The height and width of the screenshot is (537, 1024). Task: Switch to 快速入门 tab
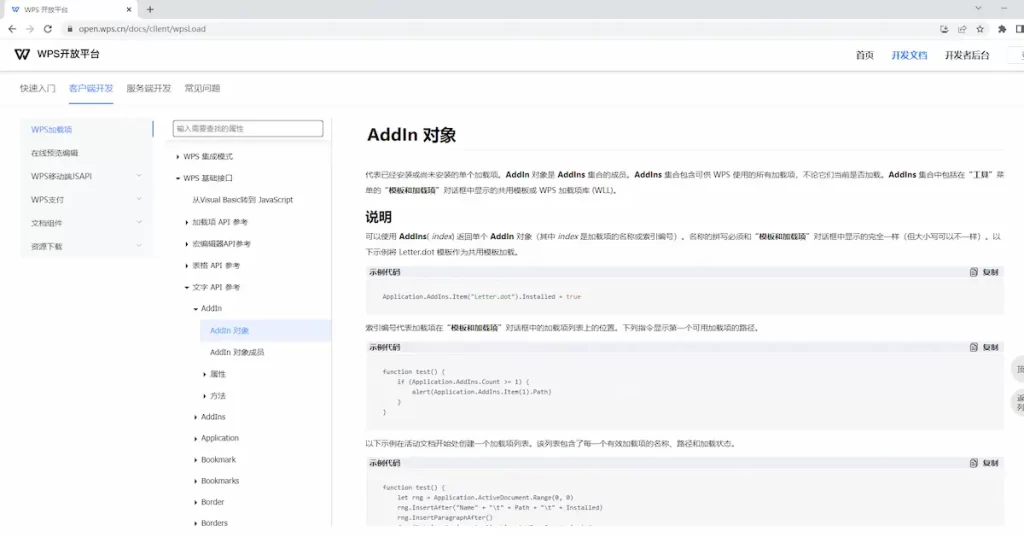(37, 88)
